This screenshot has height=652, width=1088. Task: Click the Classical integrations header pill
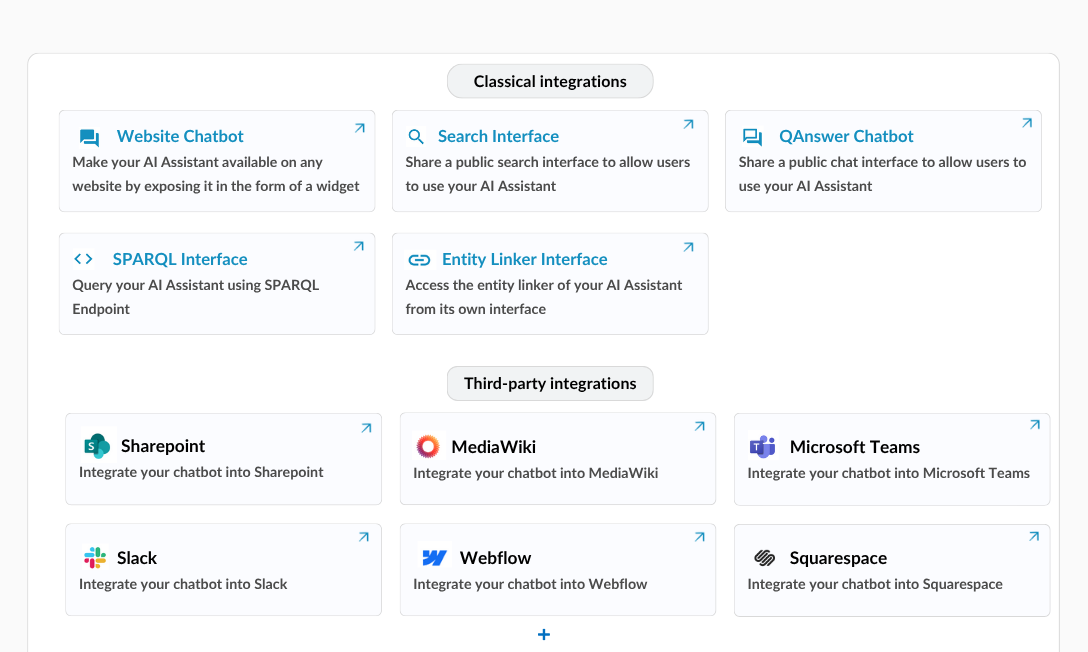coord(549,81)
